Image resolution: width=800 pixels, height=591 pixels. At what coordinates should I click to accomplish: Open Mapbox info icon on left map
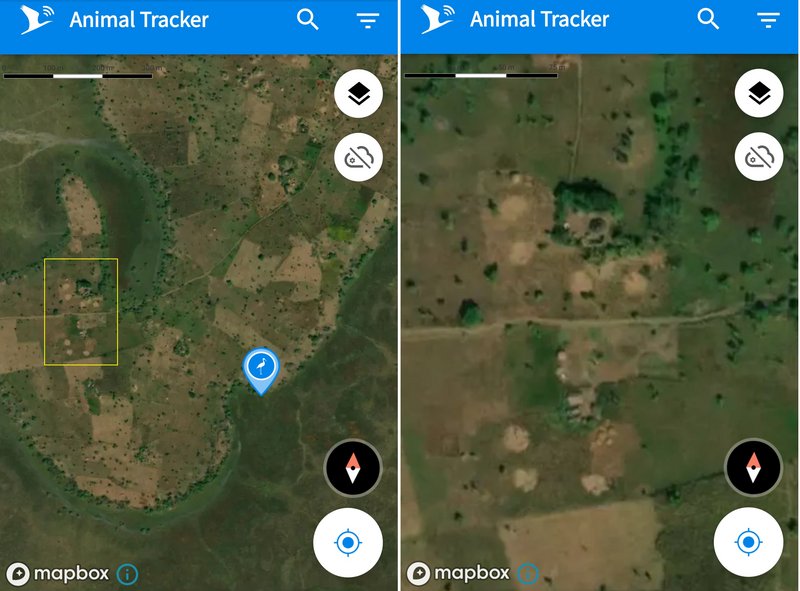(x=127, y=574)
